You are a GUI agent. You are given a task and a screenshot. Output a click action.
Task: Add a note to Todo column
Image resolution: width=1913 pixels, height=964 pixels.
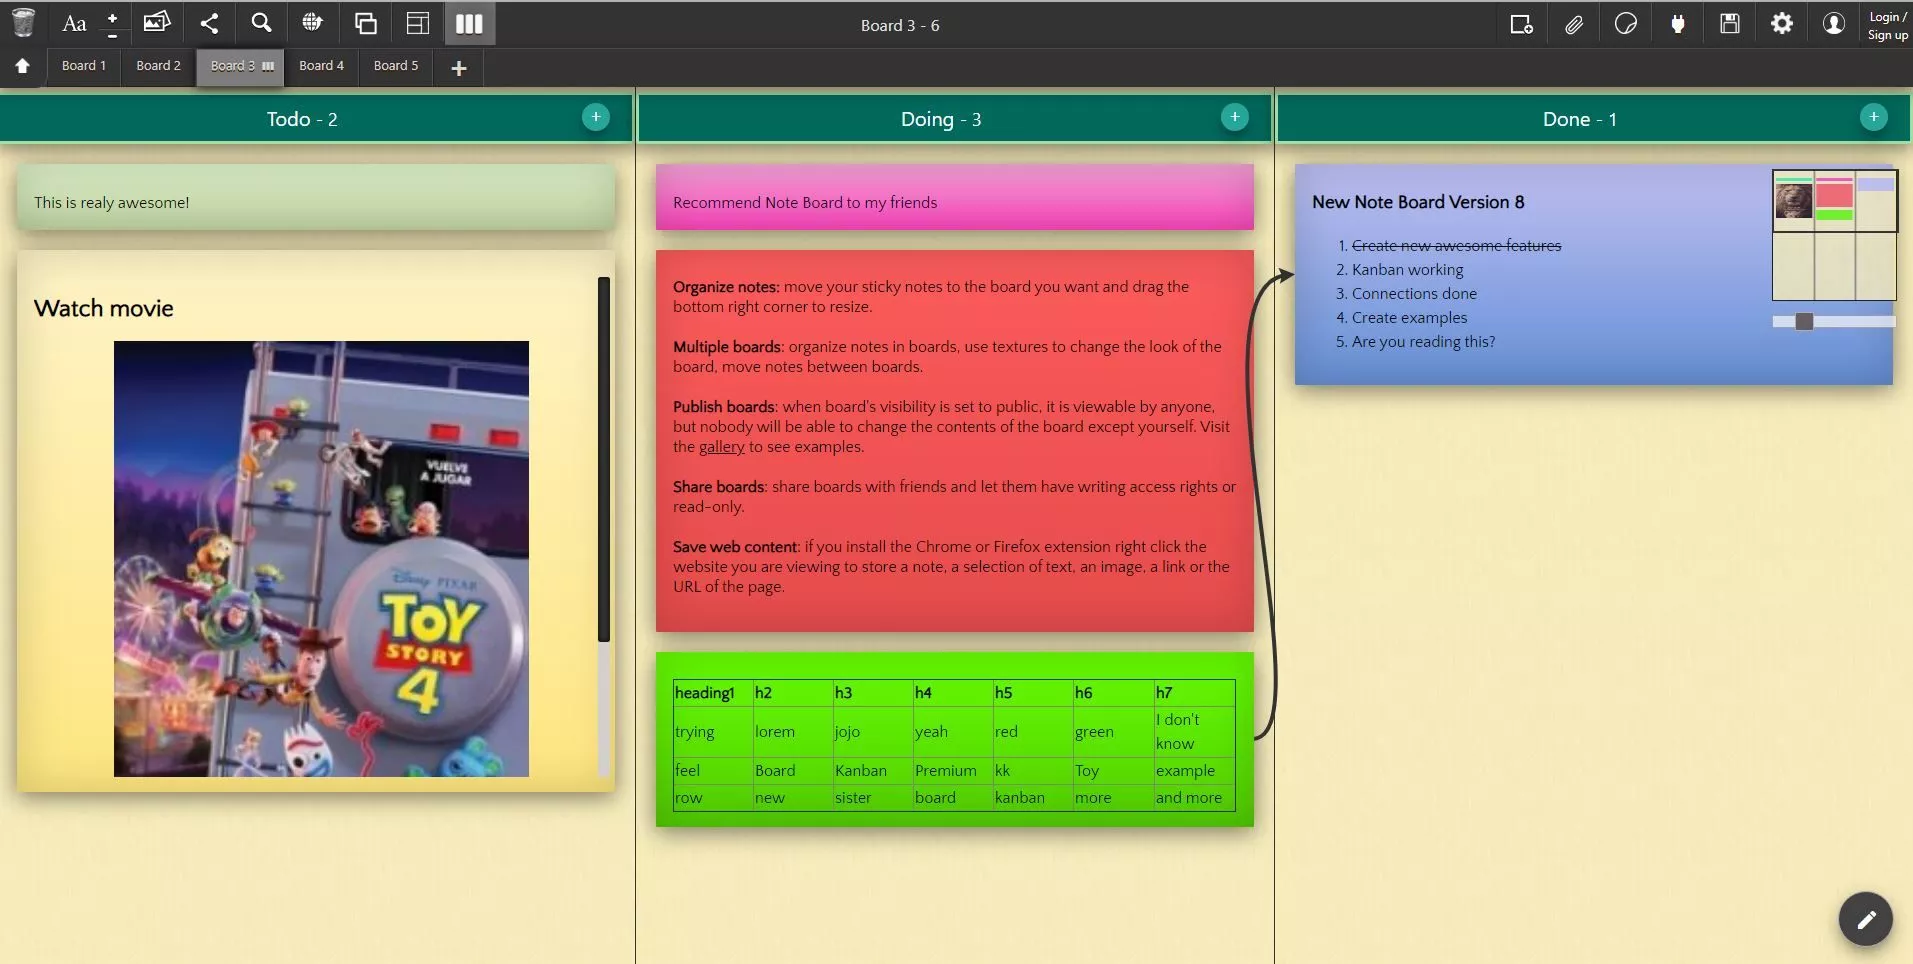(595, 118)
